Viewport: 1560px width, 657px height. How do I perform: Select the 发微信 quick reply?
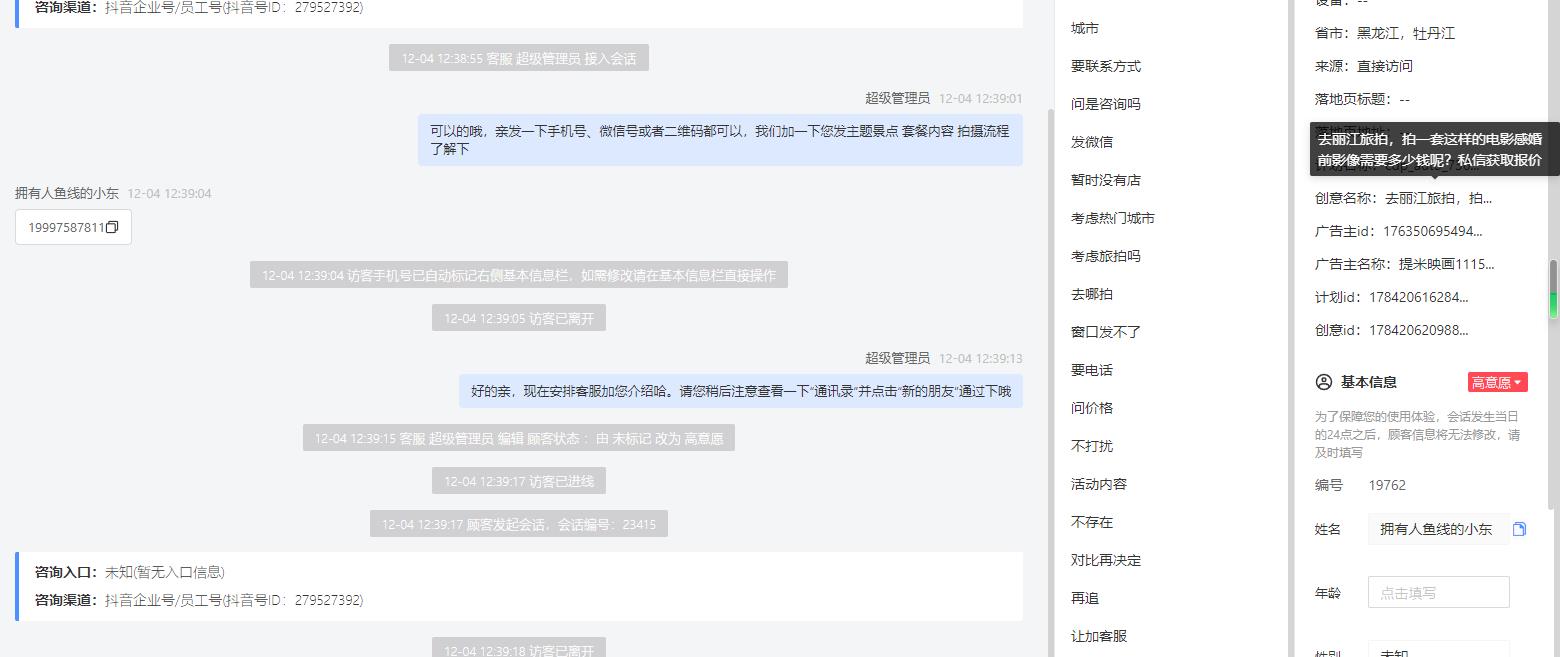1091,142
